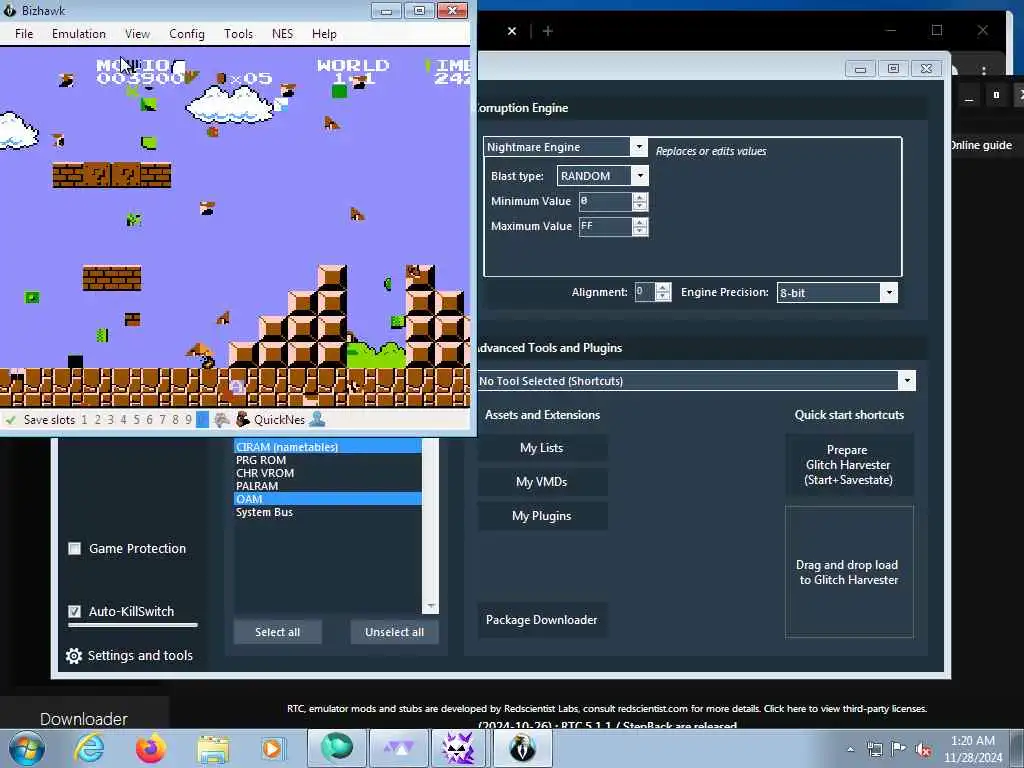The width and height of the screenshot is (1024, 768).
Task: Click Prepare Glitch Harvester (Start+Savestate) shortcut
Action: (848, 465)
